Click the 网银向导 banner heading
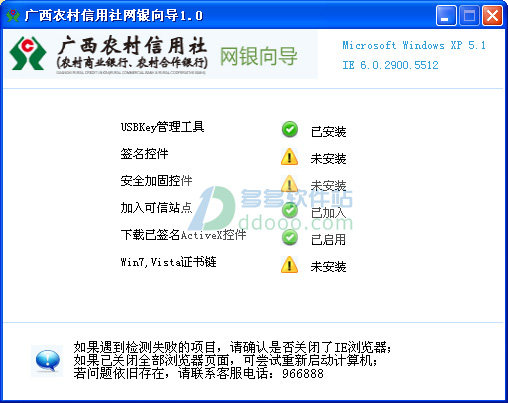The height and width of the screenshot is (403, 508). 258,56
